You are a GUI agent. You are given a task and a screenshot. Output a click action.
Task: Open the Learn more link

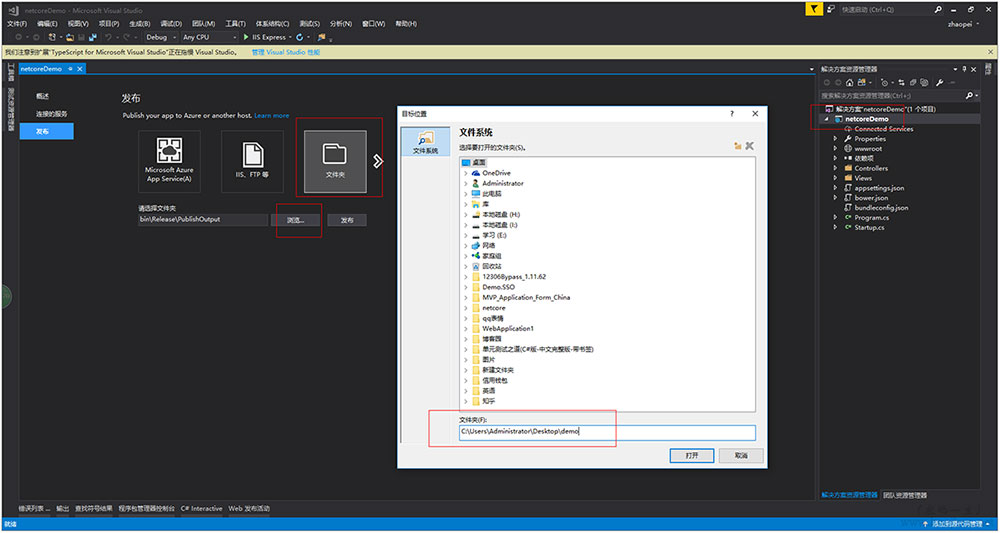coord(272,116)
